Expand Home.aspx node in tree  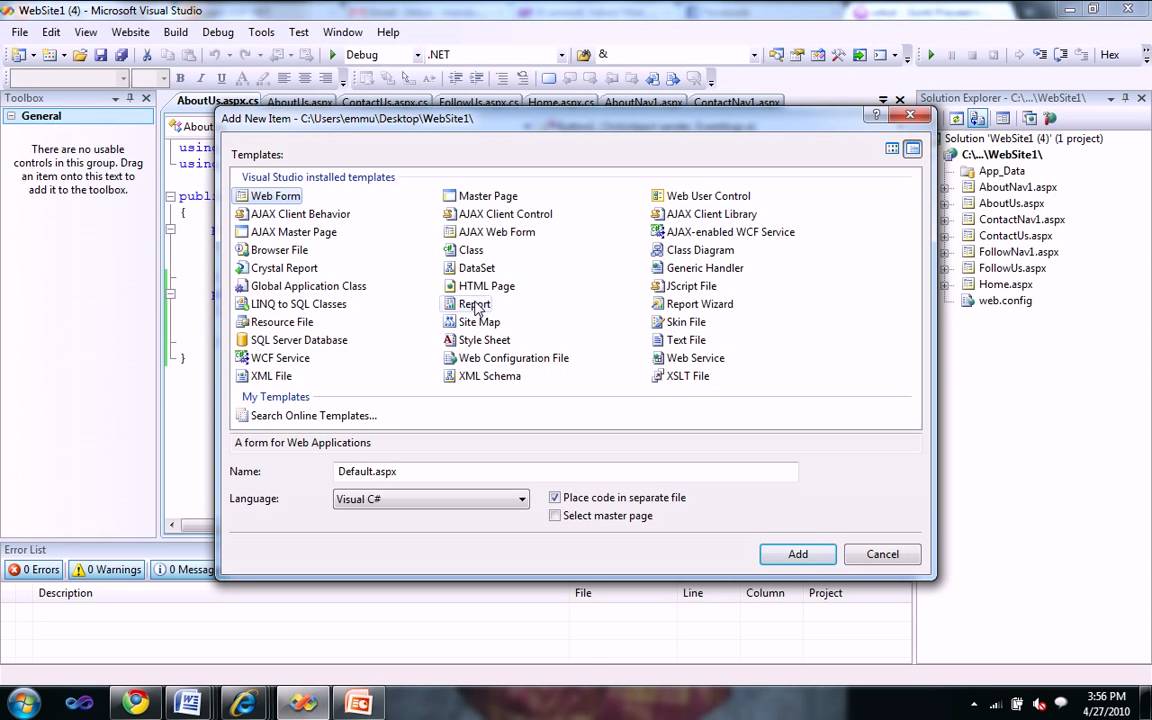pyautogui.click(x=945, y=285)
